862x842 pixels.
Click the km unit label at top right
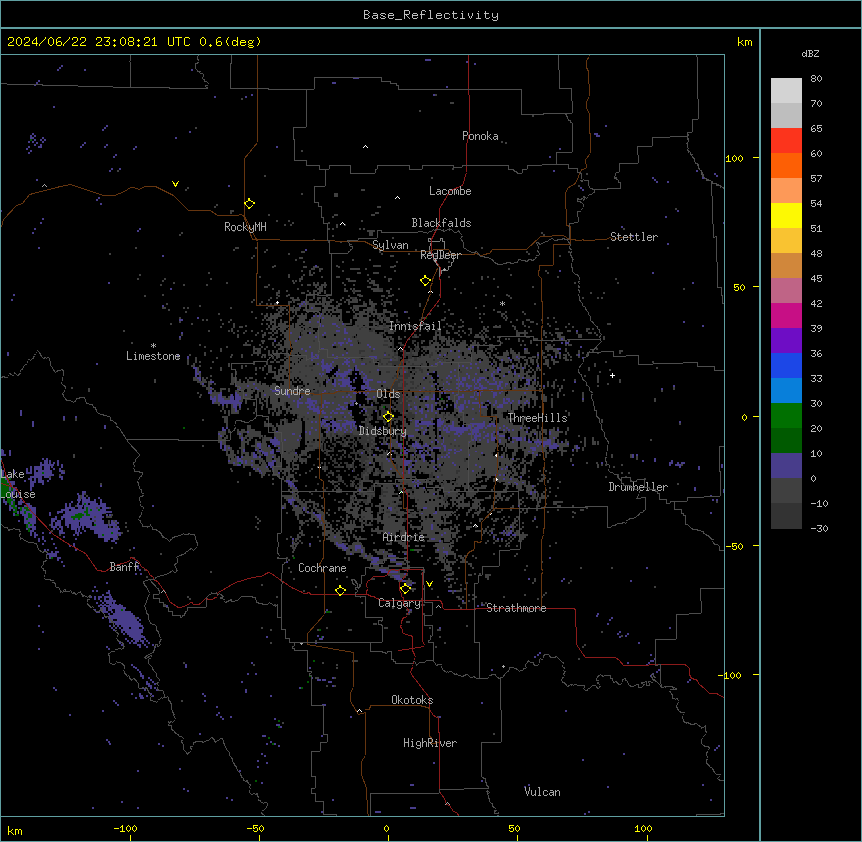click(x=745, y=42)
